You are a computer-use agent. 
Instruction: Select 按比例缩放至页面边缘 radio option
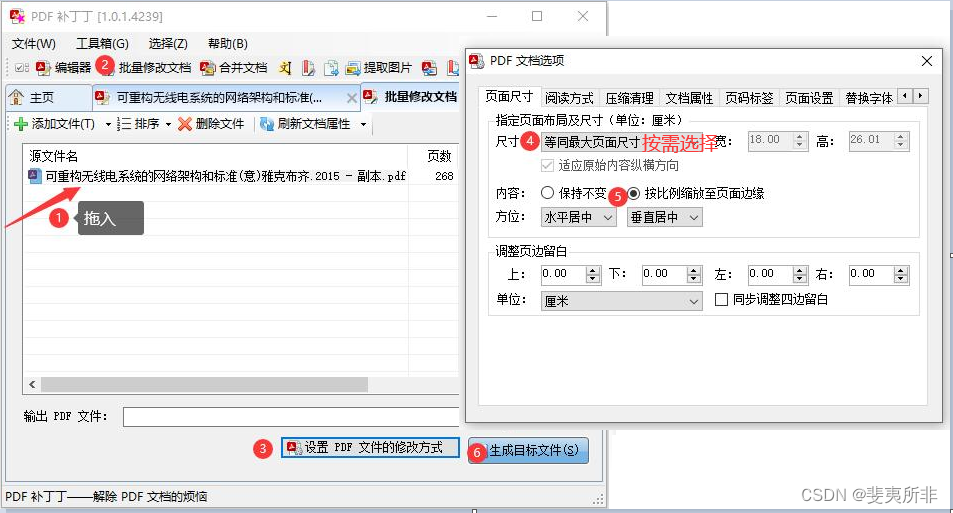coord(633,193)
